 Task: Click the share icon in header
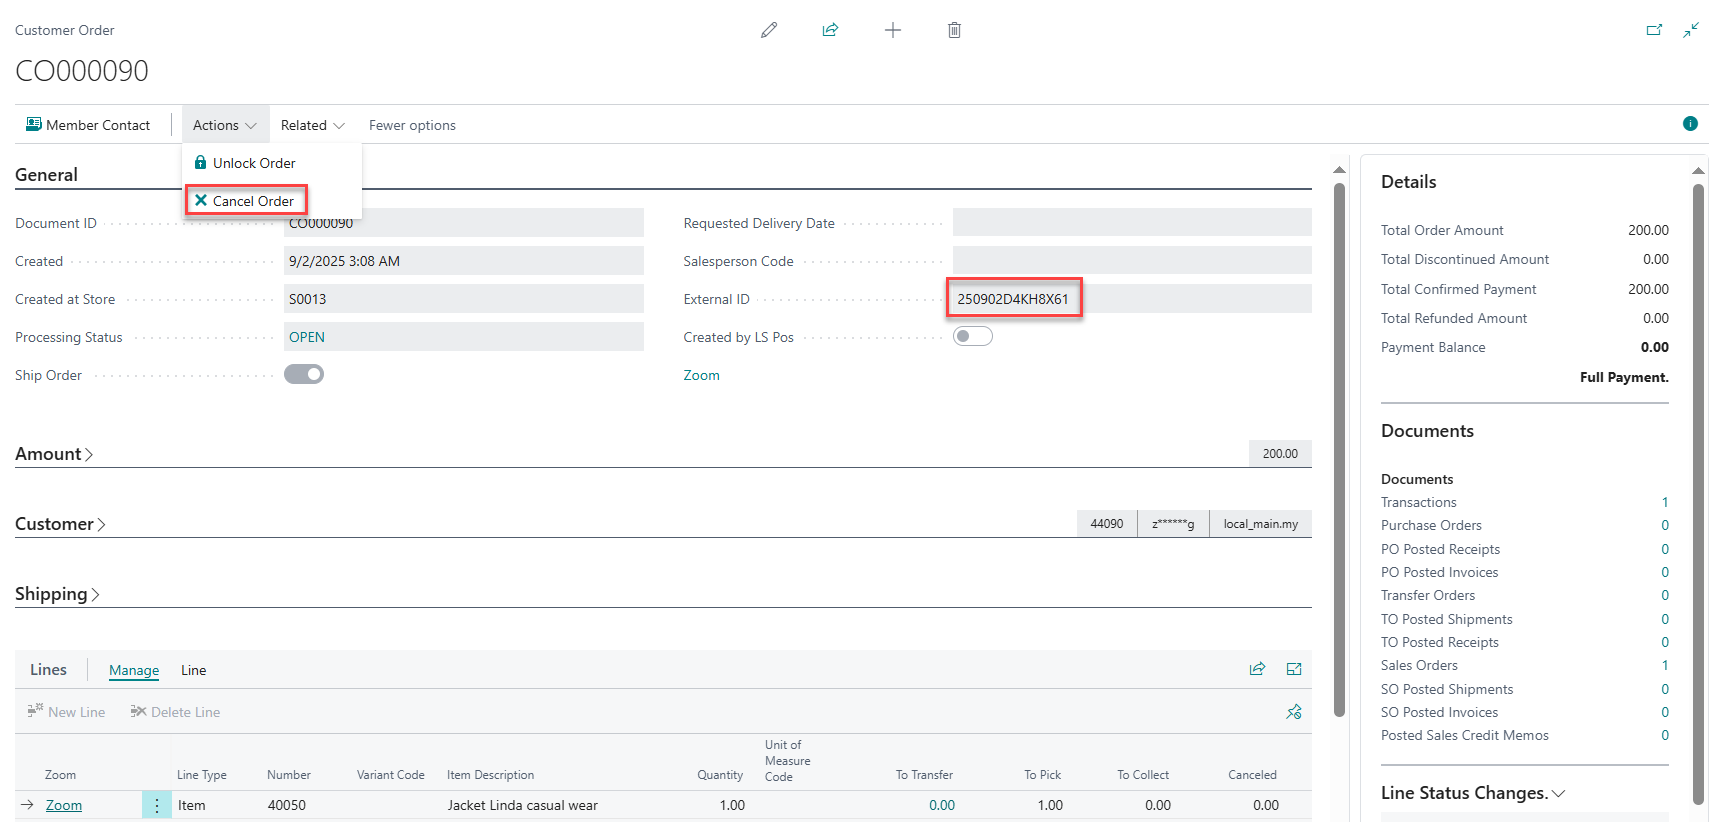[x=830, y=30]
